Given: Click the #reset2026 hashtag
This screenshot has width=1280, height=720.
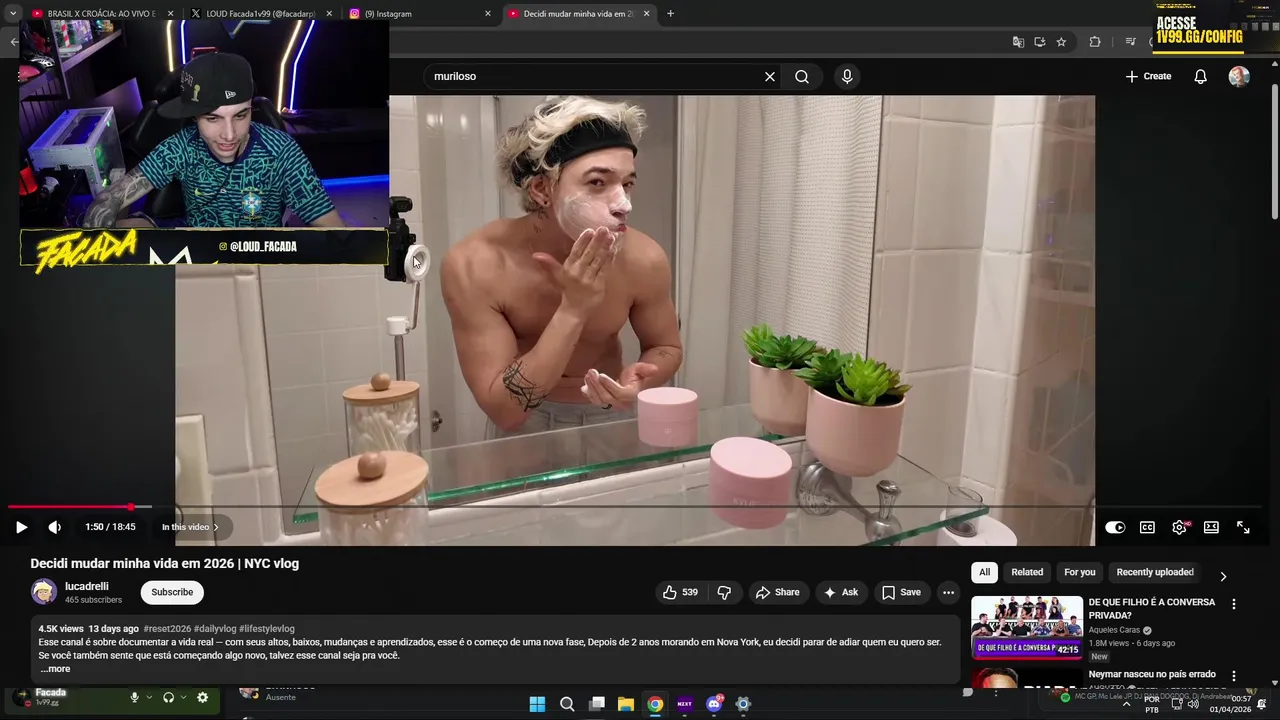Looking at the screenshot, I should click(x=167, y=629).
